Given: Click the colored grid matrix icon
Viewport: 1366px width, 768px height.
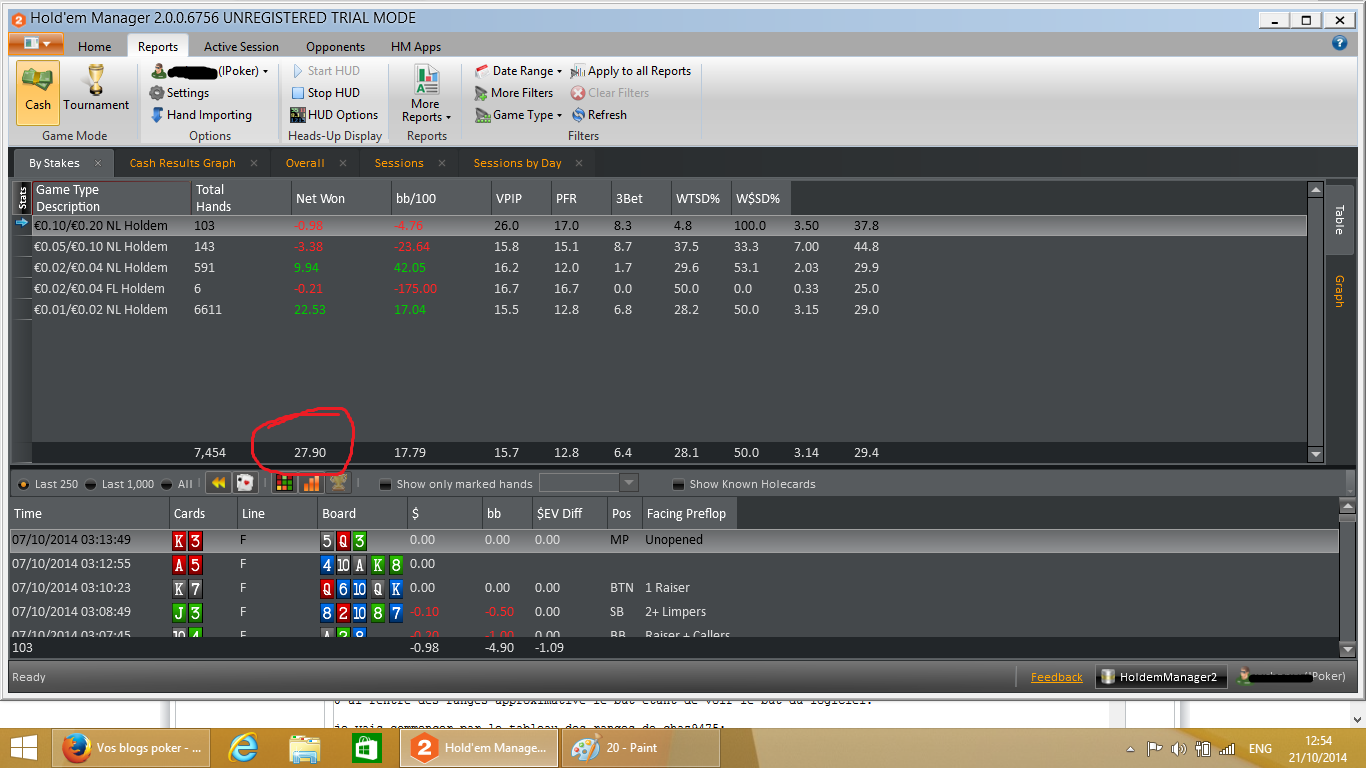Looking at the screenshot, I should (x=285, y=483).
